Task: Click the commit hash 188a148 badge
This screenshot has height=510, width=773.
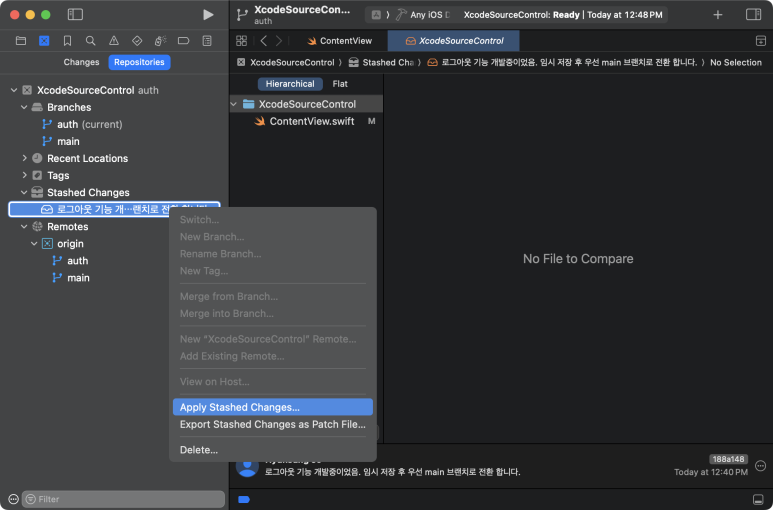Action: coord(728,459)
